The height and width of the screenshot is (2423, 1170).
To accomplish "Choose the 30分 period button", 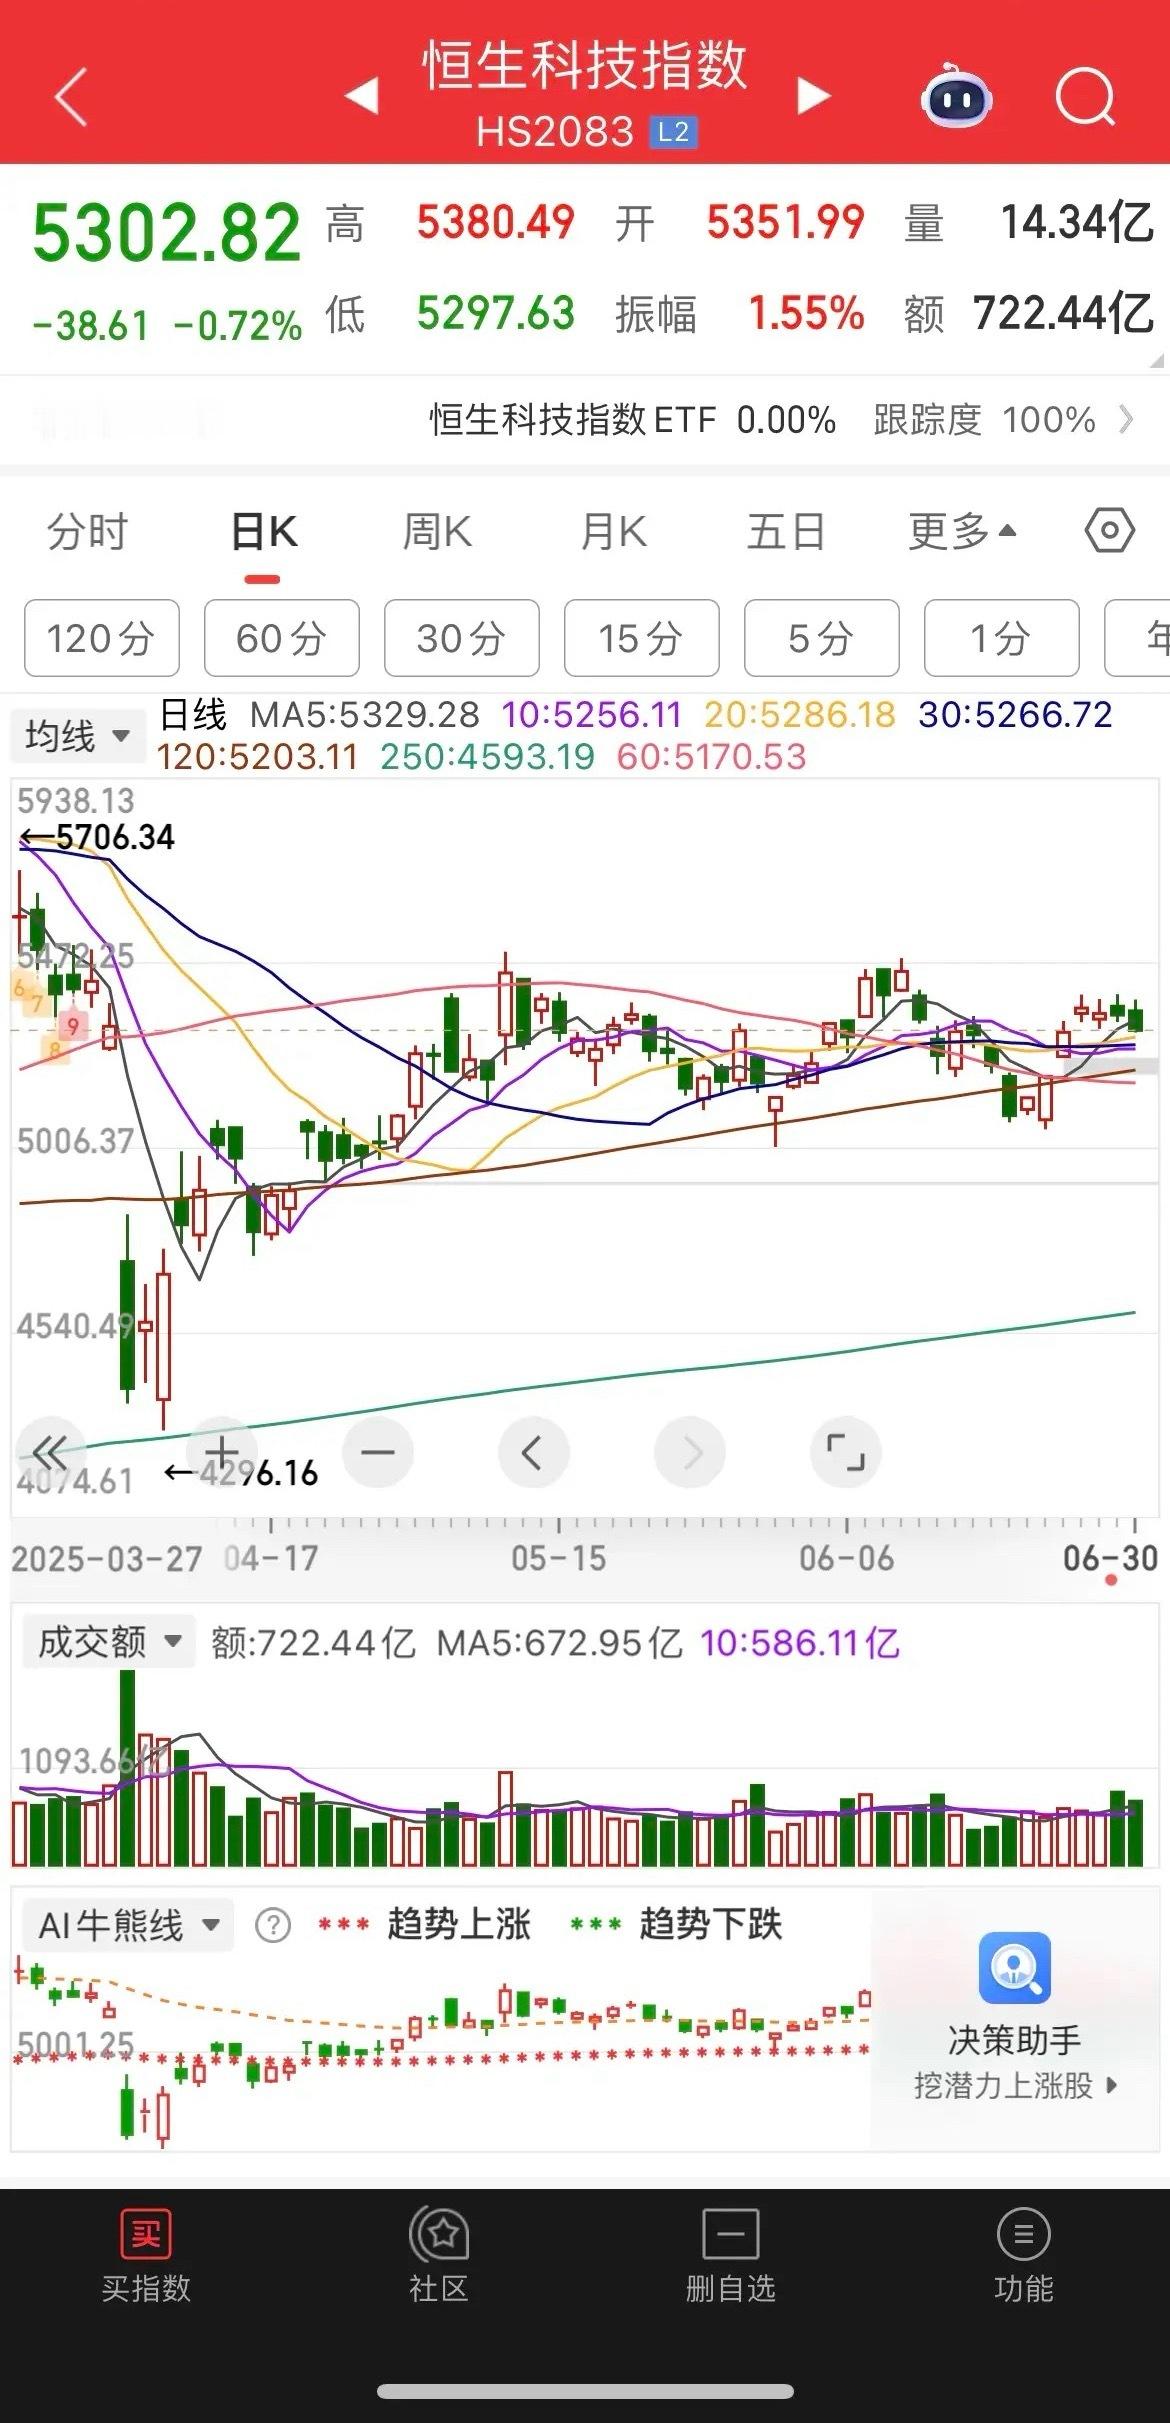I will point(462,638).
